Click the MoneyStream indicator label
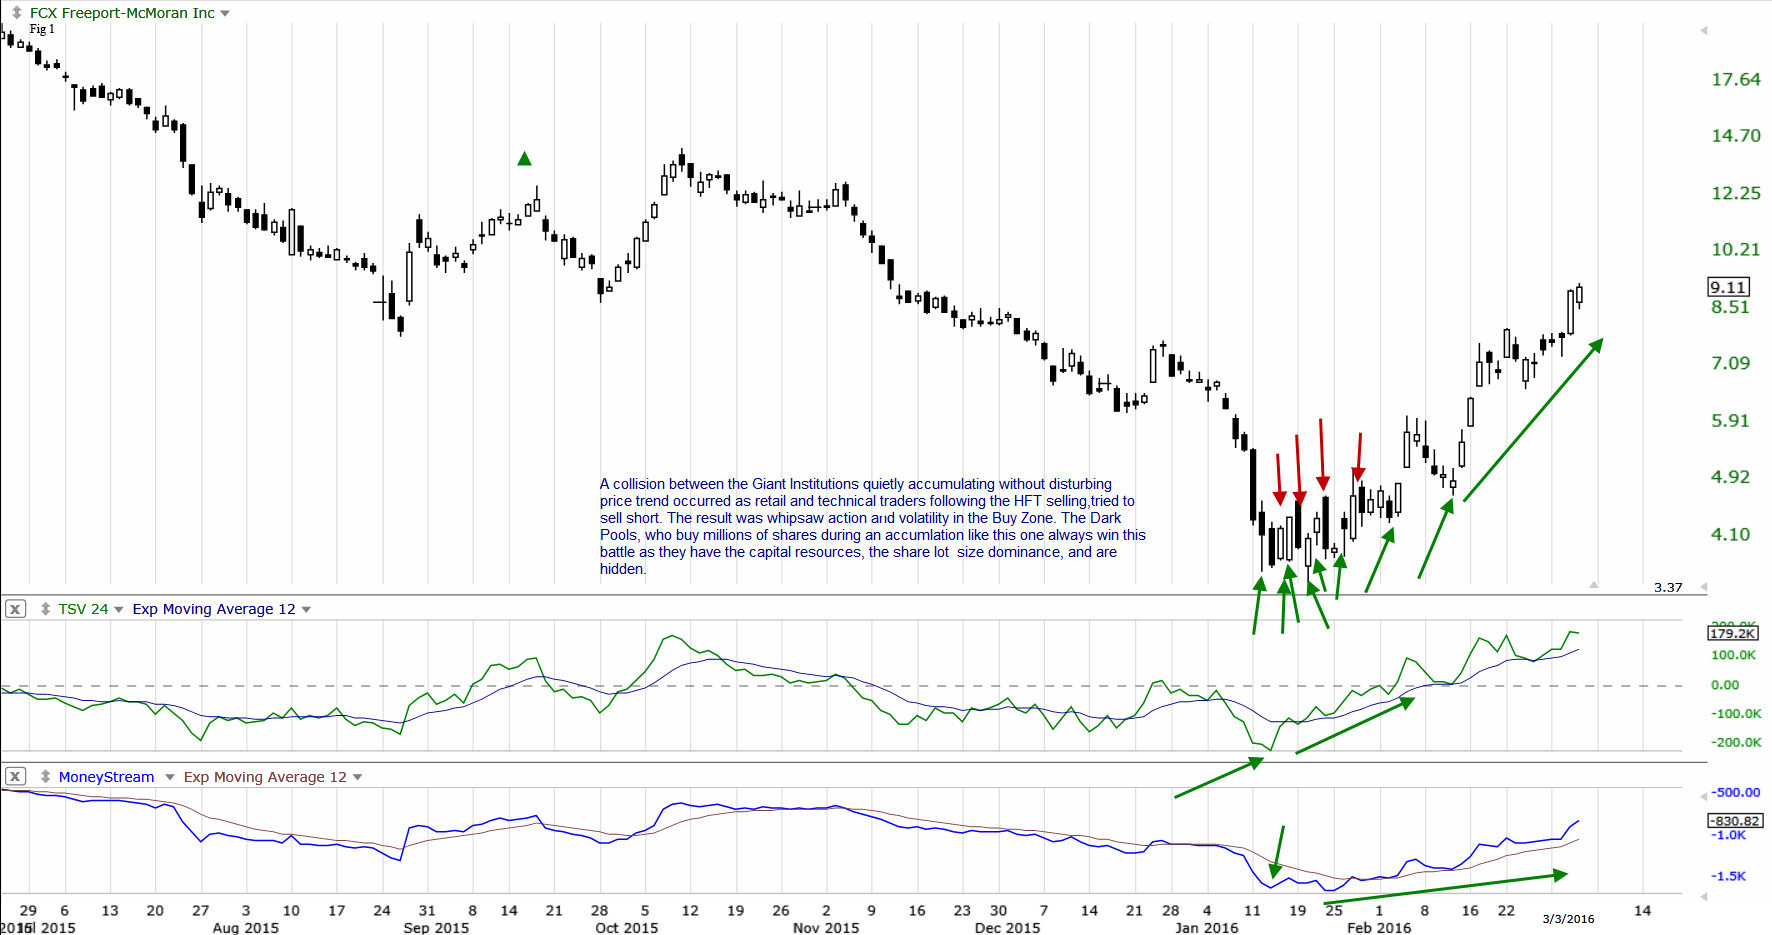Screen dimensions: 1772x935 (x=106, y=777)
